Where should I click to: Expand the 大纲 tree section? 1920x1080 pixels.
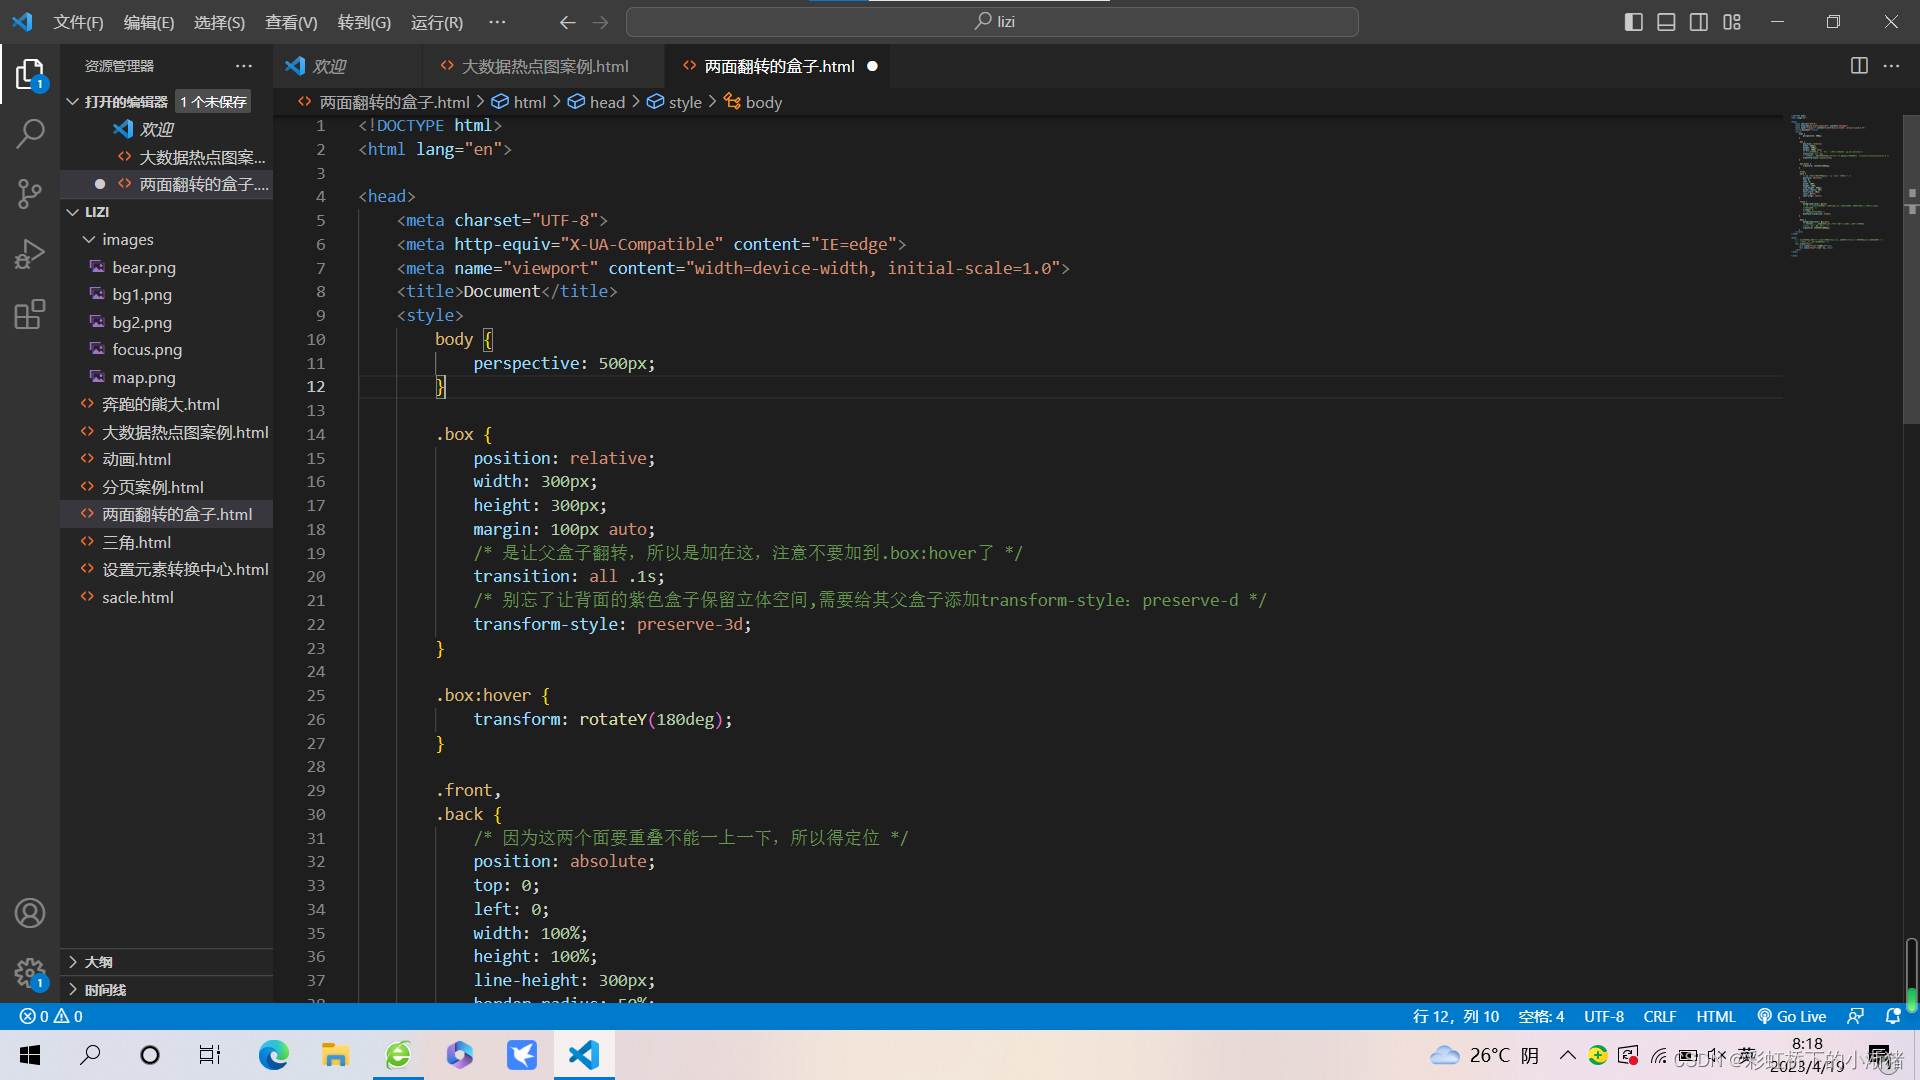click(x=74, y=960)
